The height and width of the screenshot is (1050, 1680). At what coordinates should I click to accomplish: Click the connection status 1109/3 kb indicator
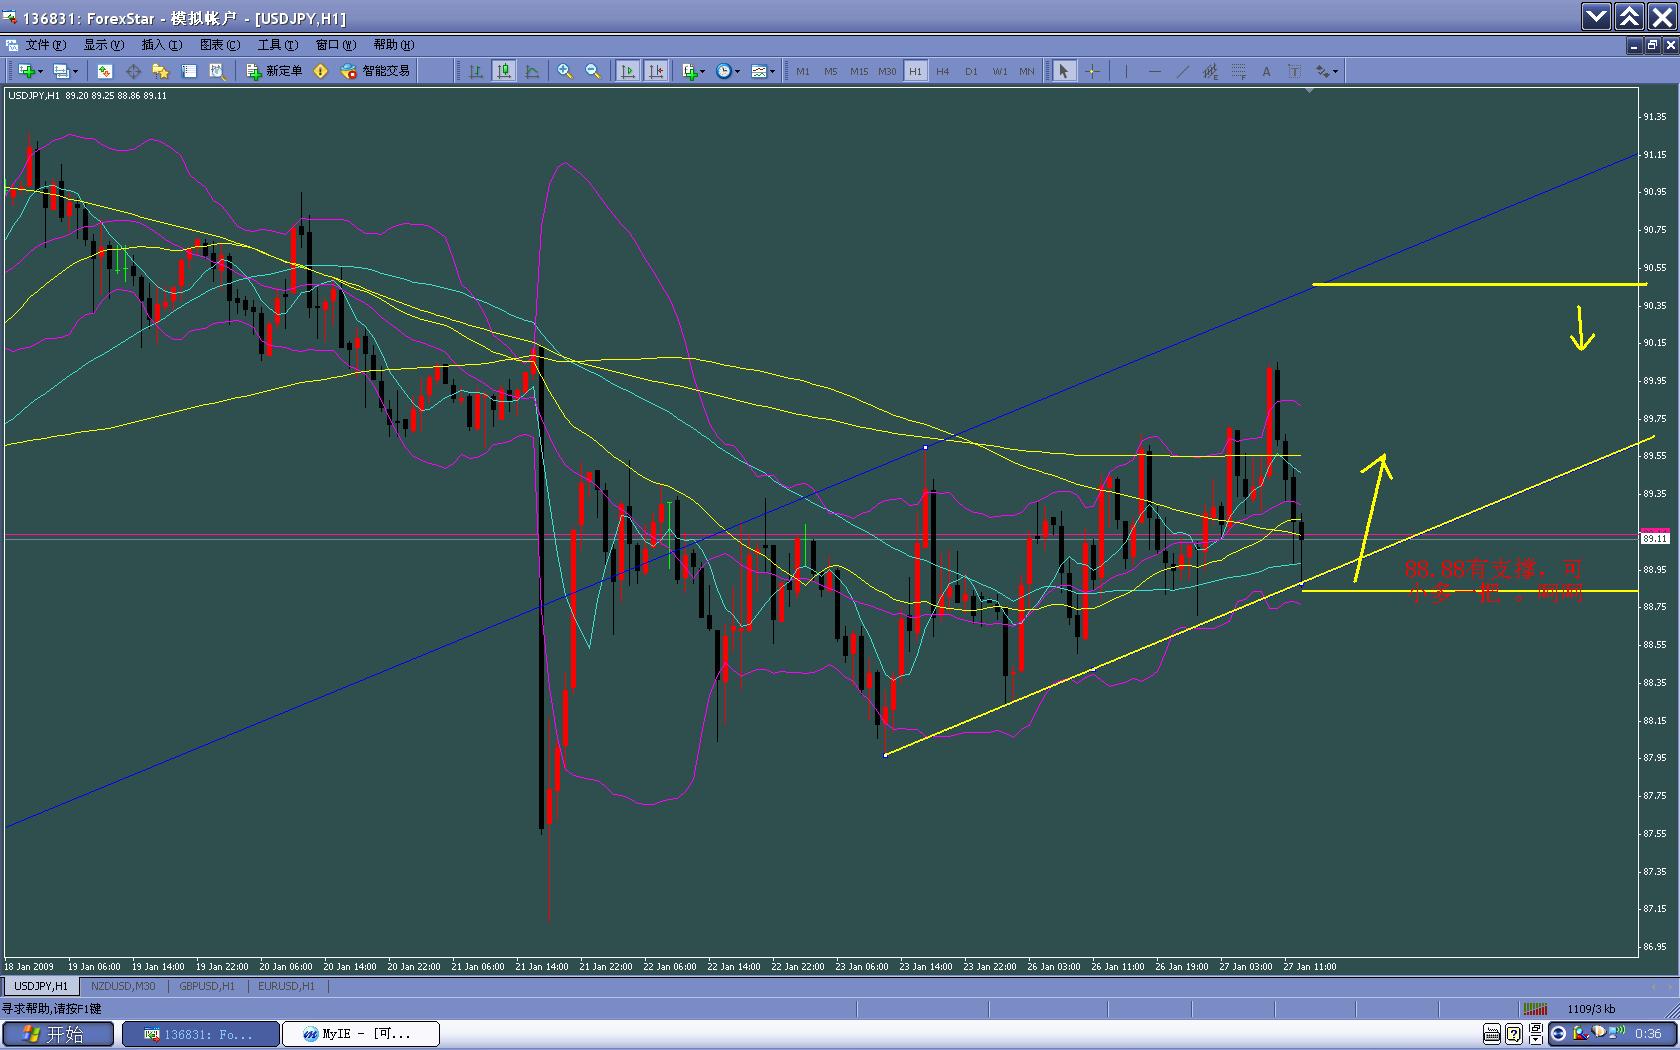pos(1591,1009)
